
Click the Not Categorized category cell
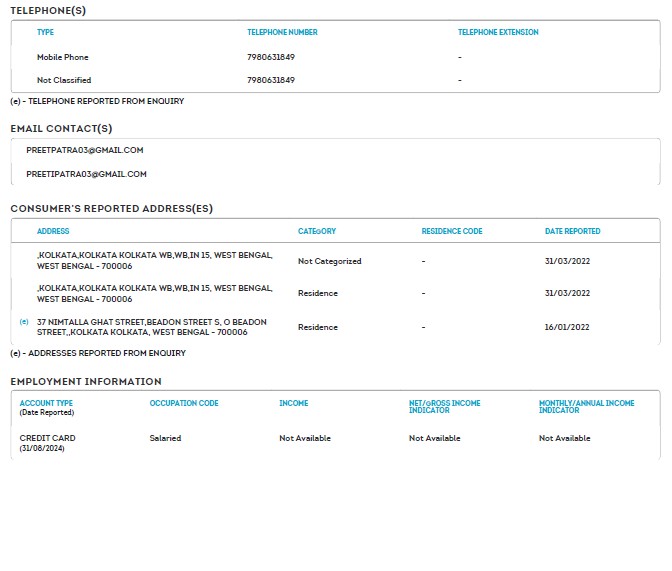pyautogui.click(x=329, y=261)
